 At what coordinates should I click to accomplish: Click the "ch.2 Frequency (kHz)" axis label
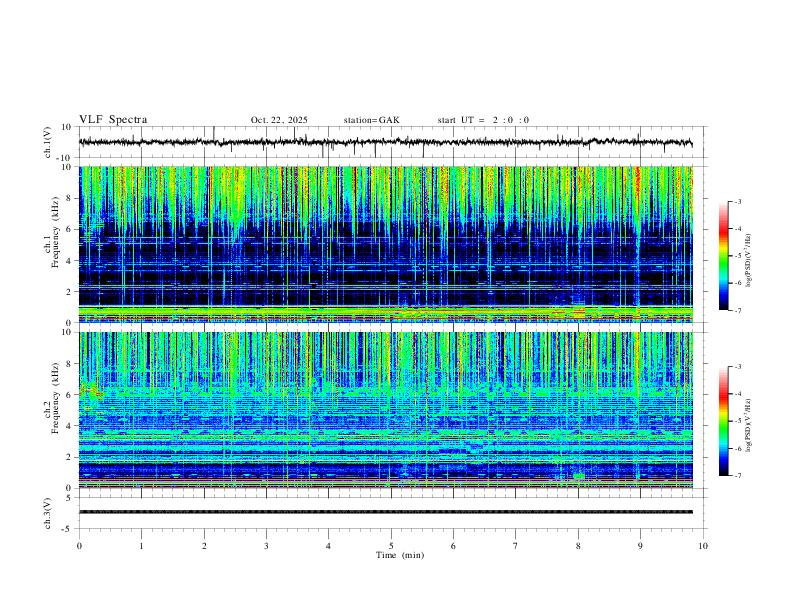pos(51,398)
